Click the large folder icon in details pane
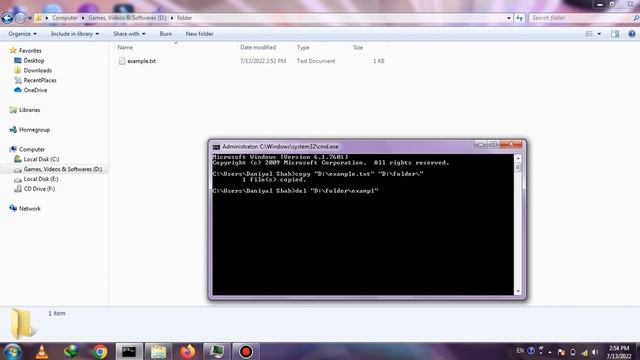640x360 pixels. click(22, 324)
